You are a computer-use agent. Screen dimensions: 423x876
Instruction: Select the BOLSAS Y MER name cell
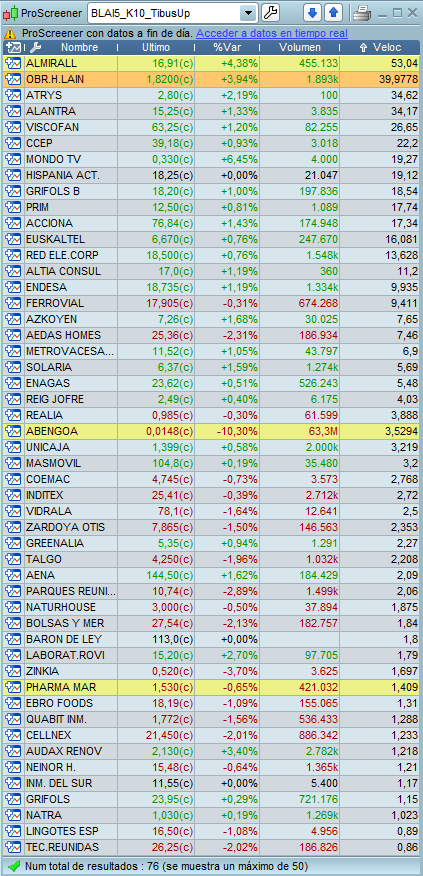(70, 623)
